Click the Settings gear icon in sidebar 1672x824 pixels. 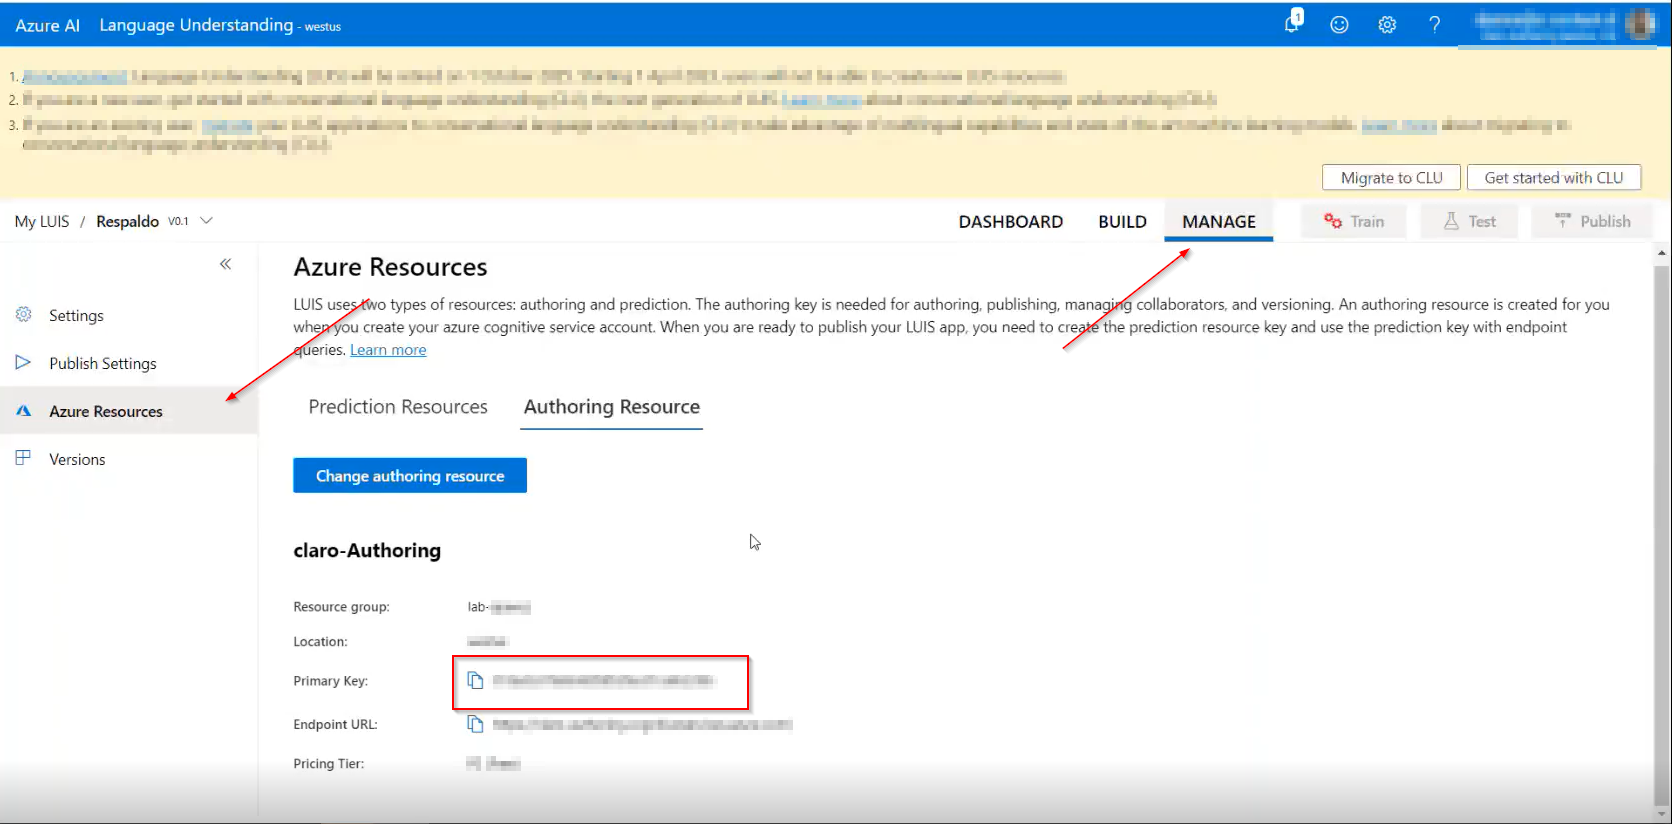24,314
